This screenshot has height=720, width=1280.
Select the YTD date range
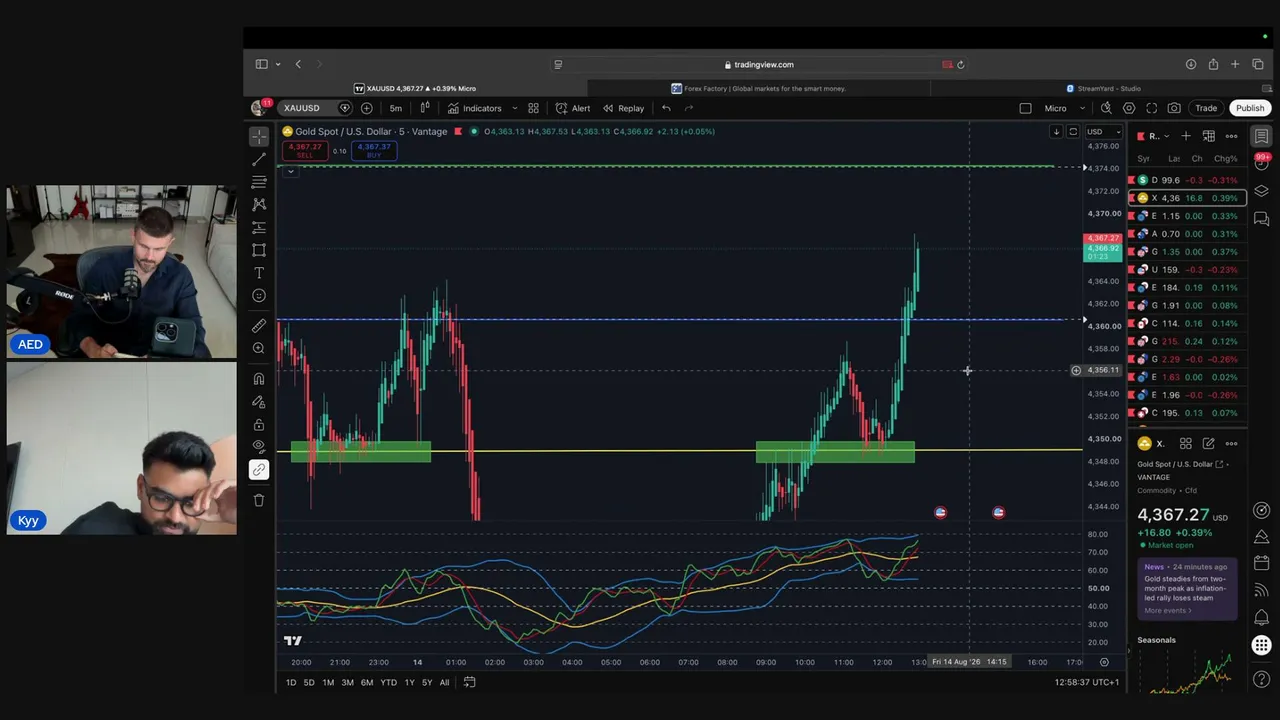coord(388,682)
